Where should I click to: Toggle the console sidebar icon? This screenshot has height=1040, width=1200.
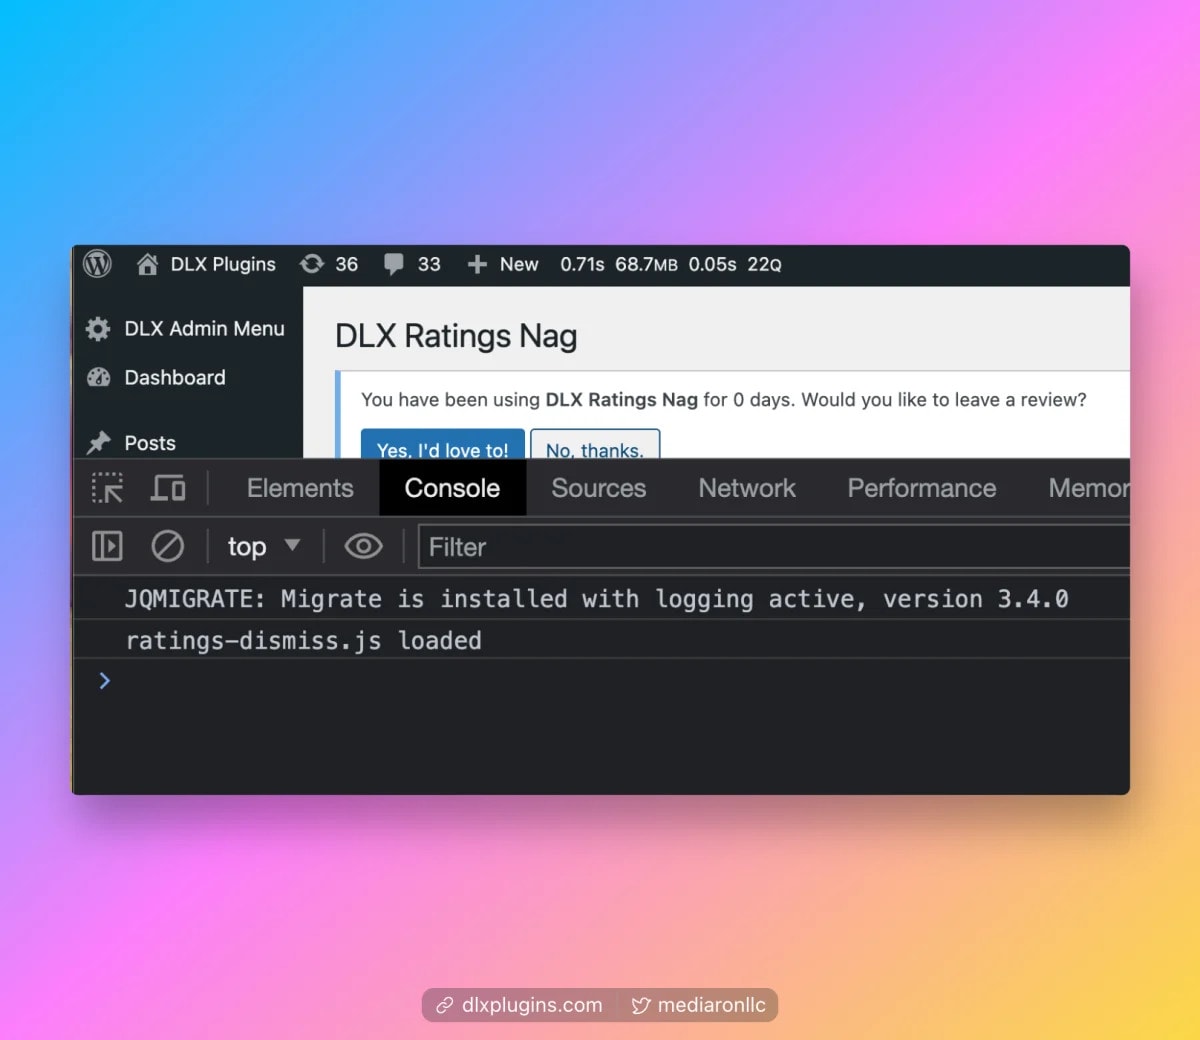pyautogui.click(x=107, y=546)
